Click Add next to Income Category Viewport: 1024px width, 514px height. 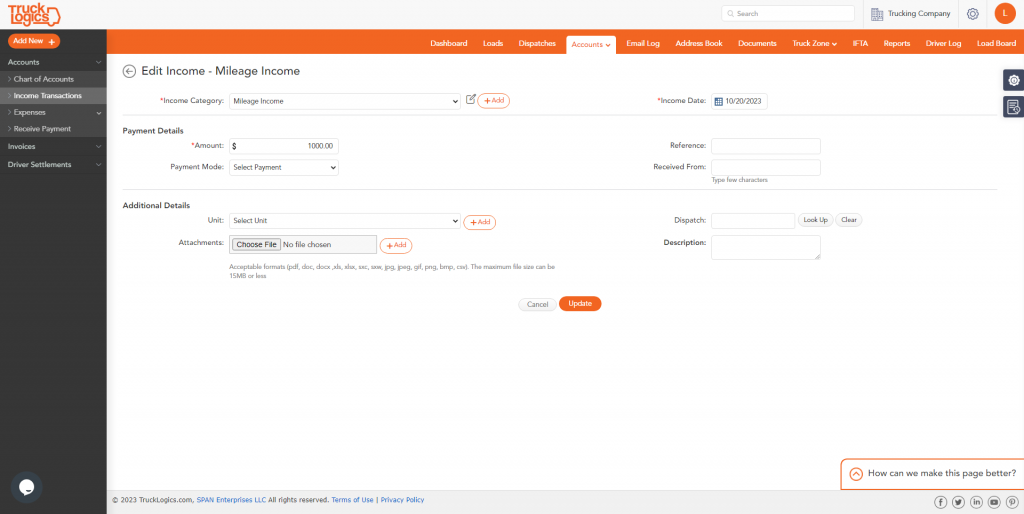(494, 101)
